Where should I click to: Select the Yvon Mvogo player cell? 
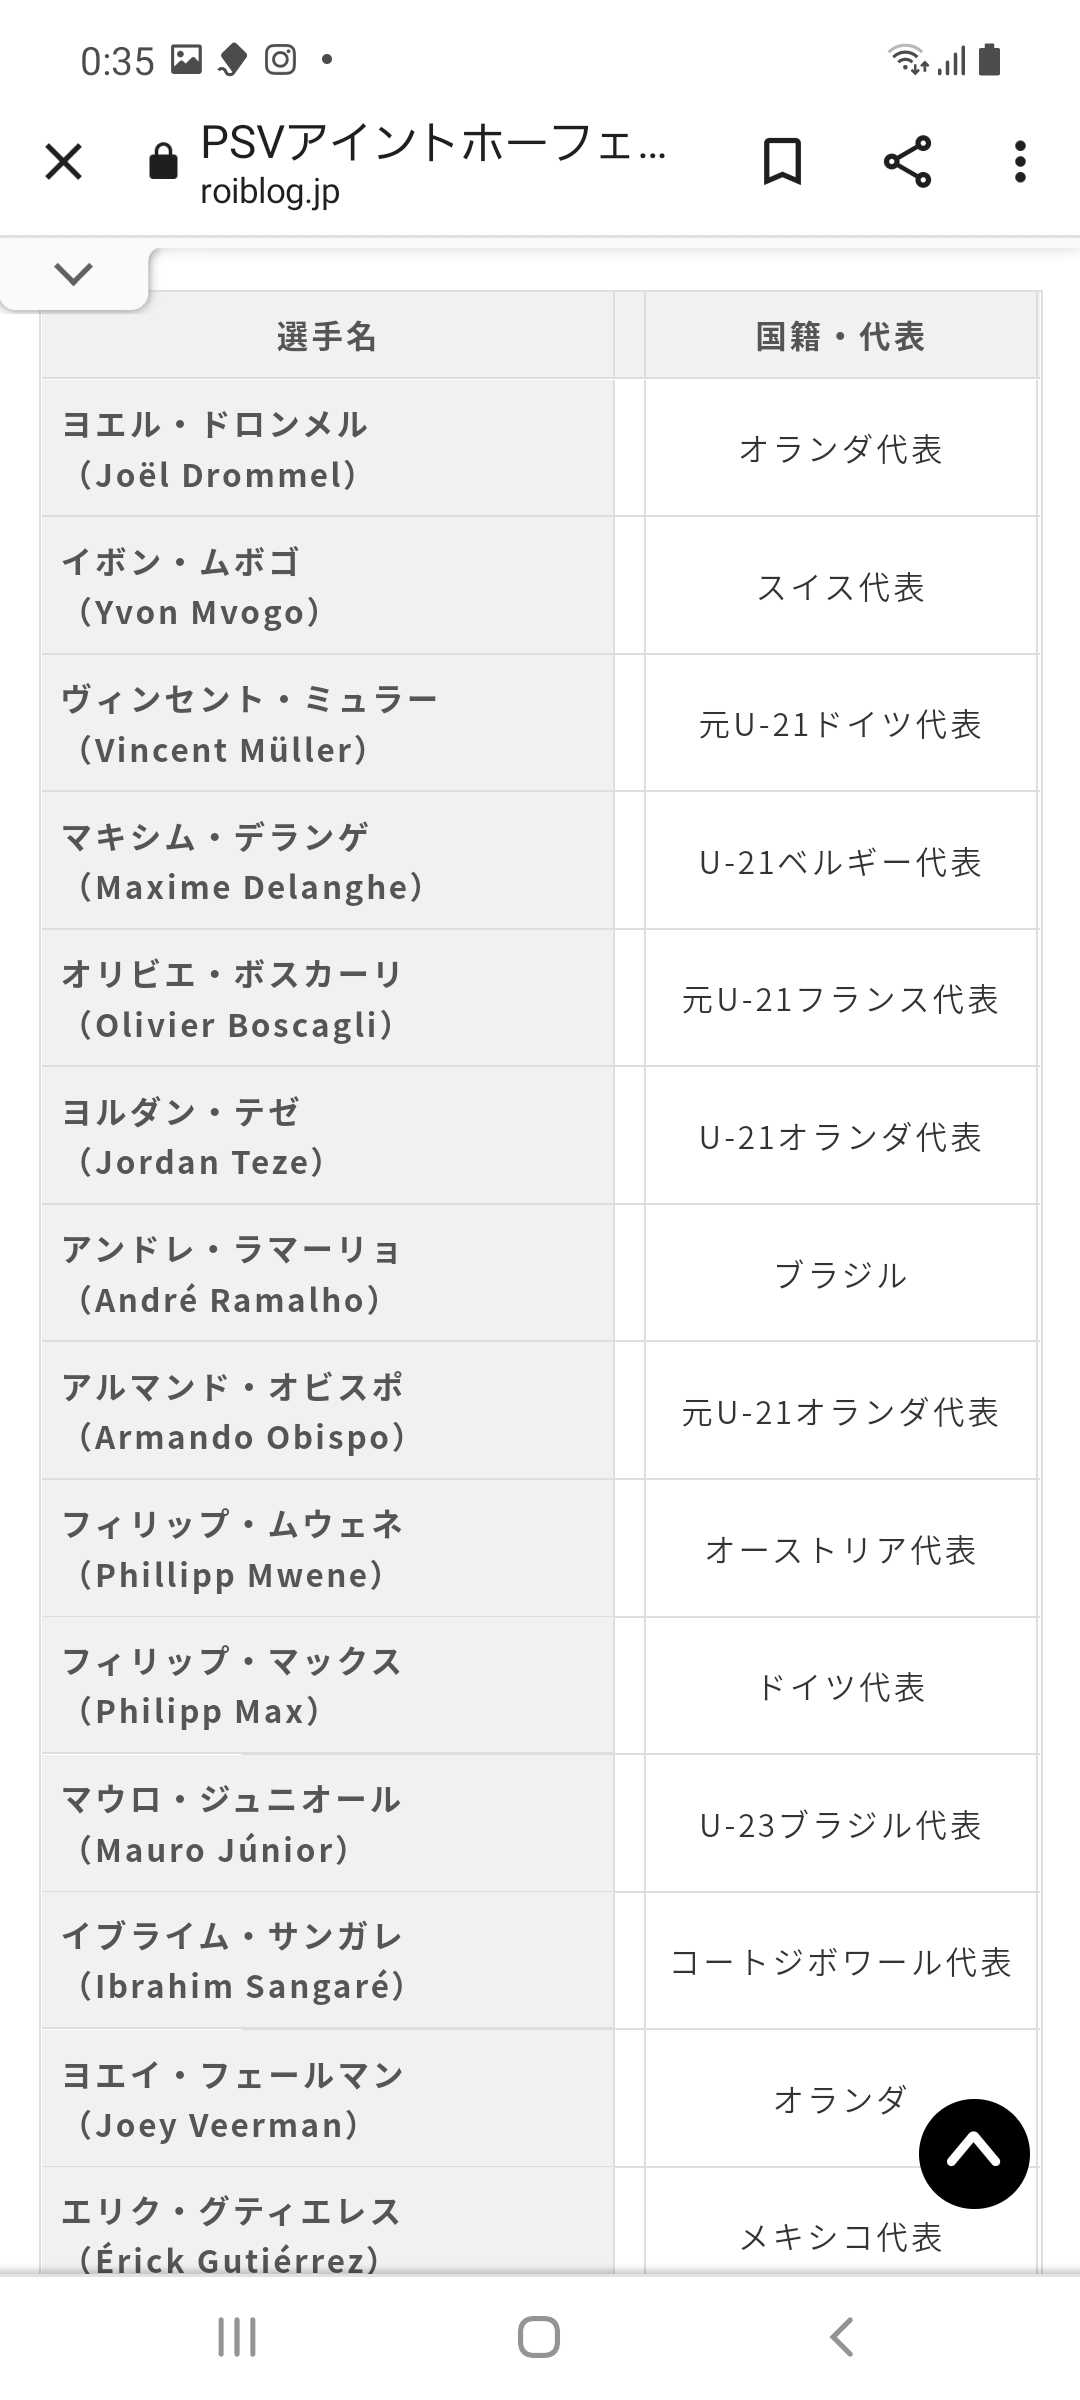click(x=327, y=587)
